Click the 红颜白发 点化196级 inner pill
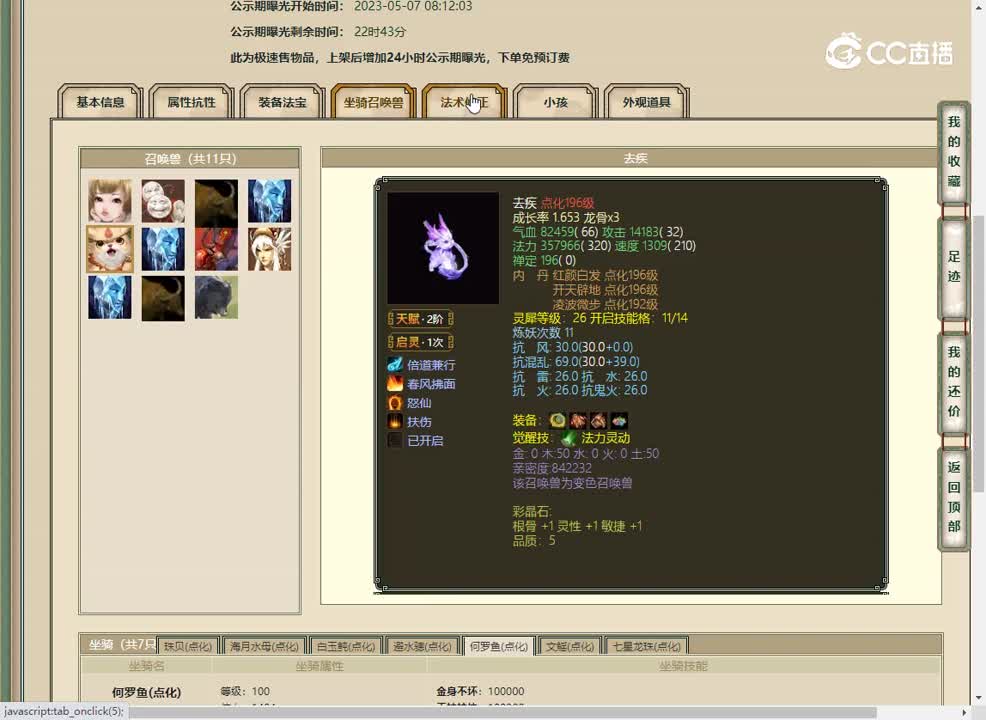 (605, 275)
